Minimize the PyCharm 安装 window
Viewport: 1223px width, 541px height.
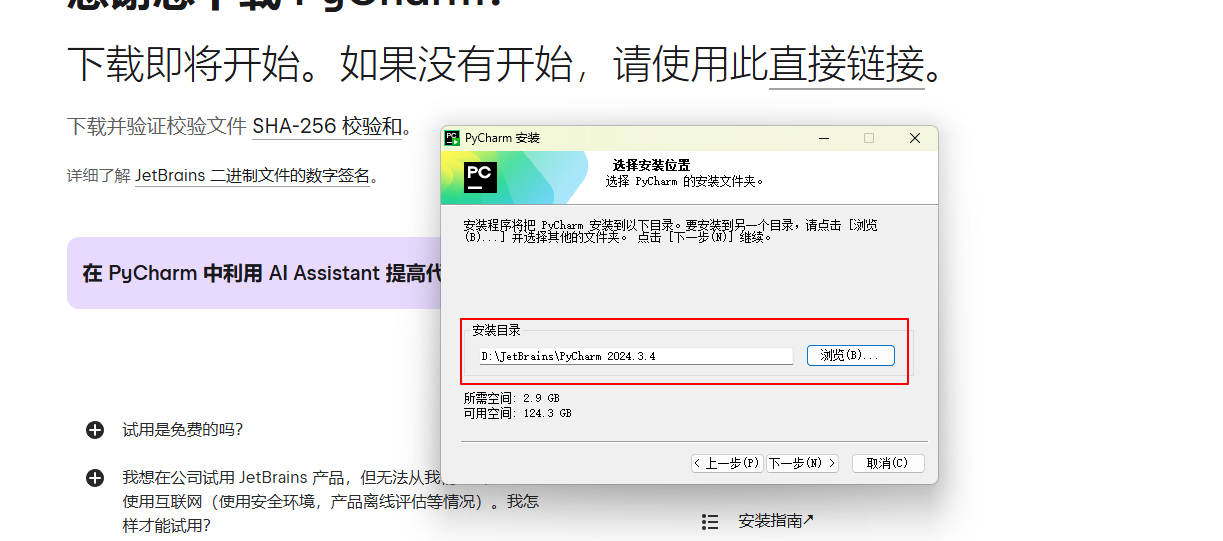[823, 138]
